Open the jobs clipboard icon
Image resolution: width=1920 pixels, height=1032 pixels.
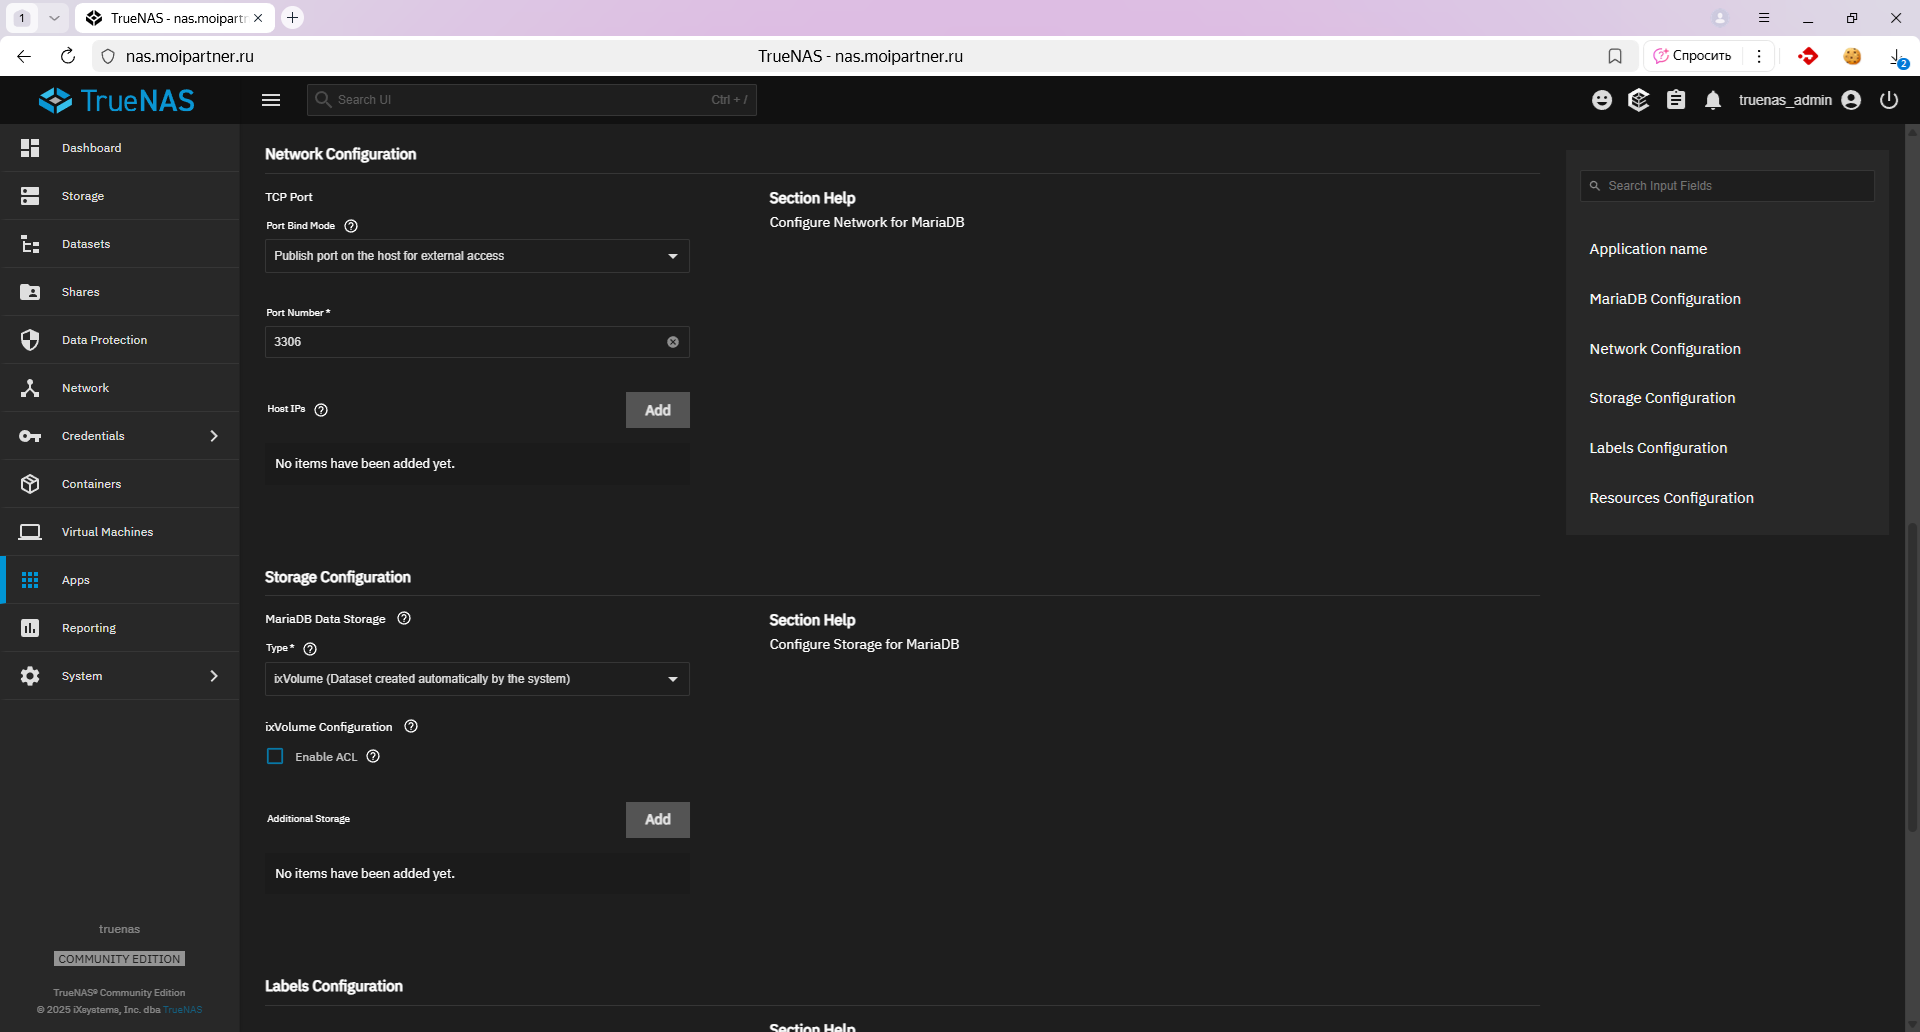pyautogui.click(x=1676, y=100)
